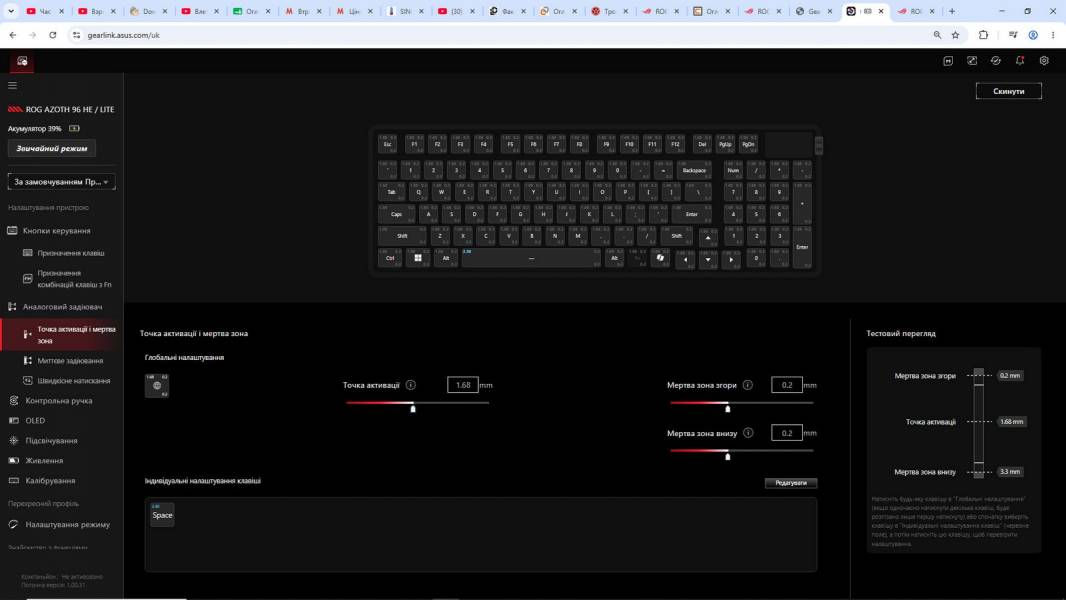The width and height of the screenshot is (1066, 600).
Task: Select the up arrow key on keyboard
Action: [708, 238]
